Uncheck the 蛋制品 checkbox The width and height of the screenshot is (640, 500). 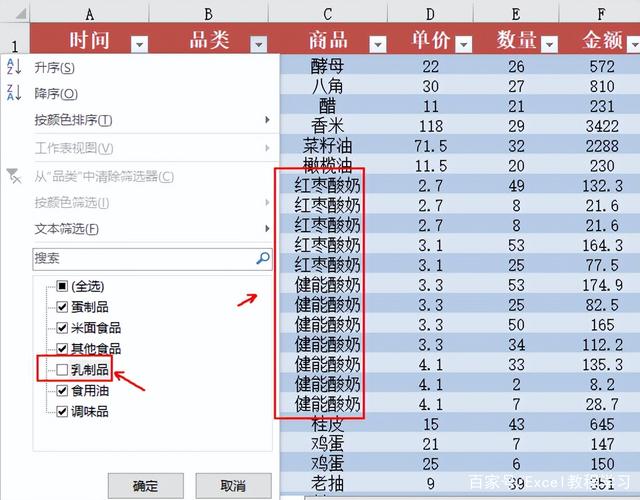[62, 307]
